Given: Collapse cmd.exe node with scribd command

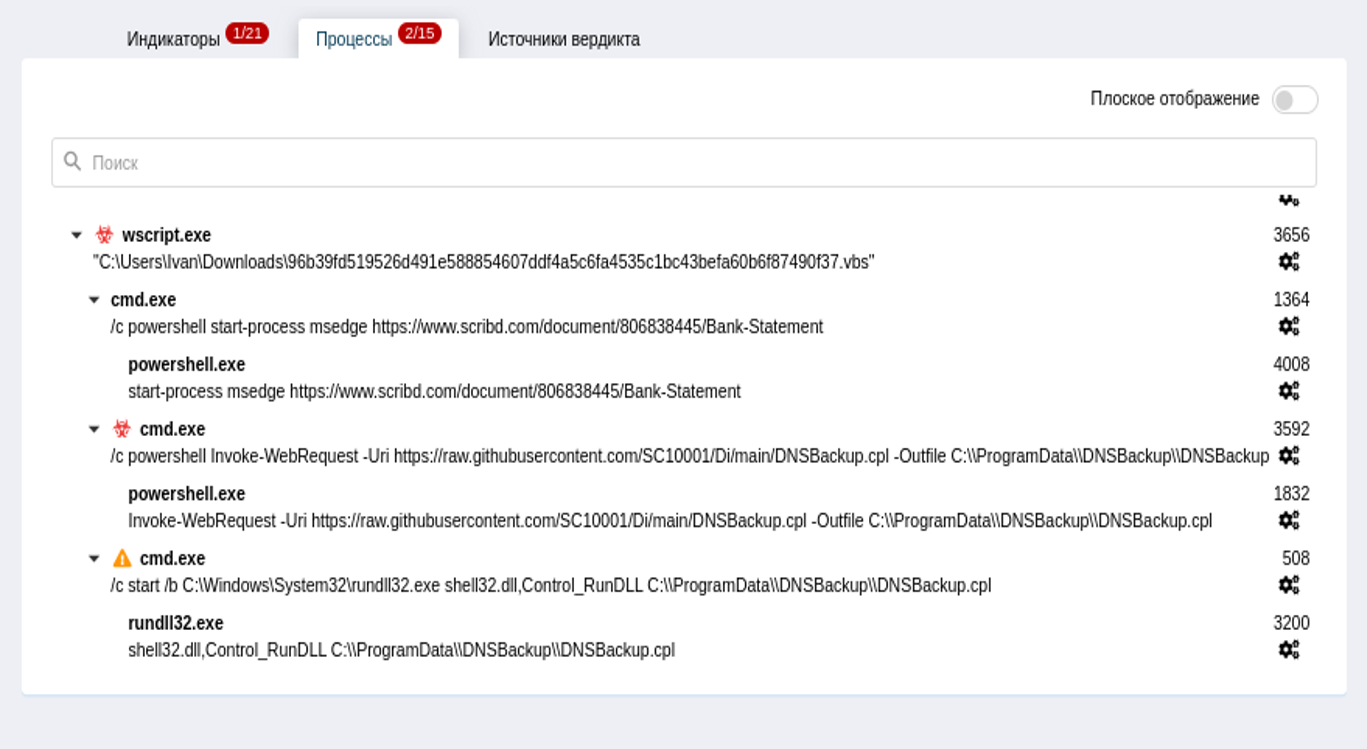Looking at the screenshot, I should pyautogui.click(x=94, y=300).
